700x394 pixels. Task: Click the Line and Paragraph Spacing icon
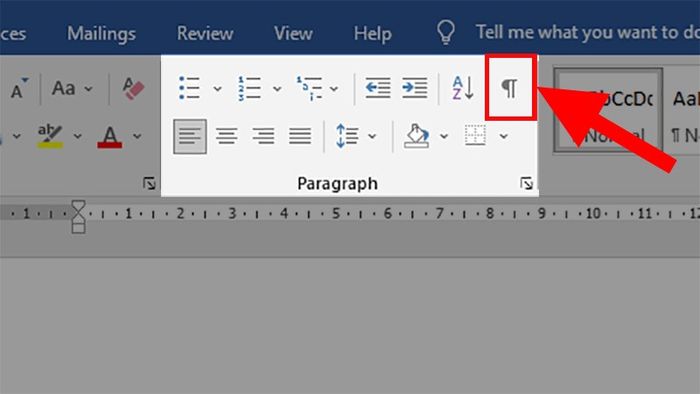tap(347, 136)
